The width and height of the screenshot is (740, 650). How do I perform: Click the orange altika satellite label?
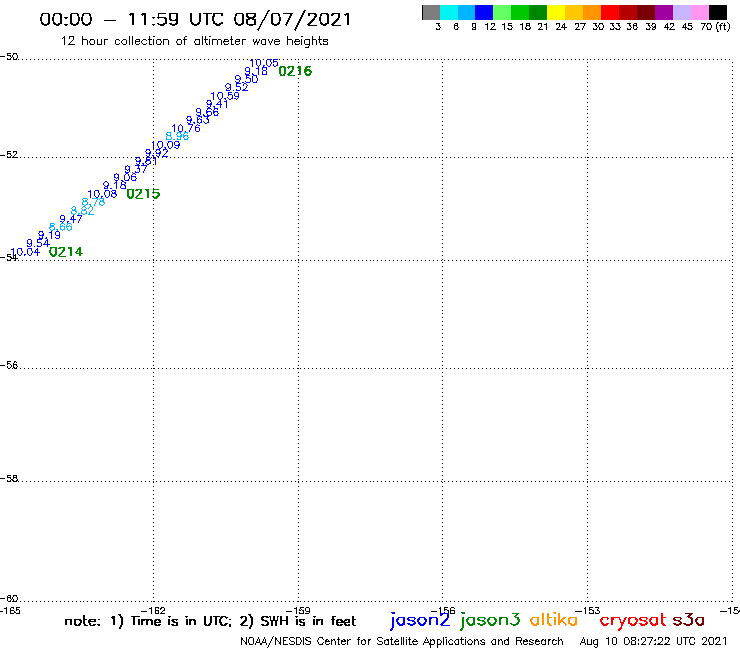click(x=554, y=620)
